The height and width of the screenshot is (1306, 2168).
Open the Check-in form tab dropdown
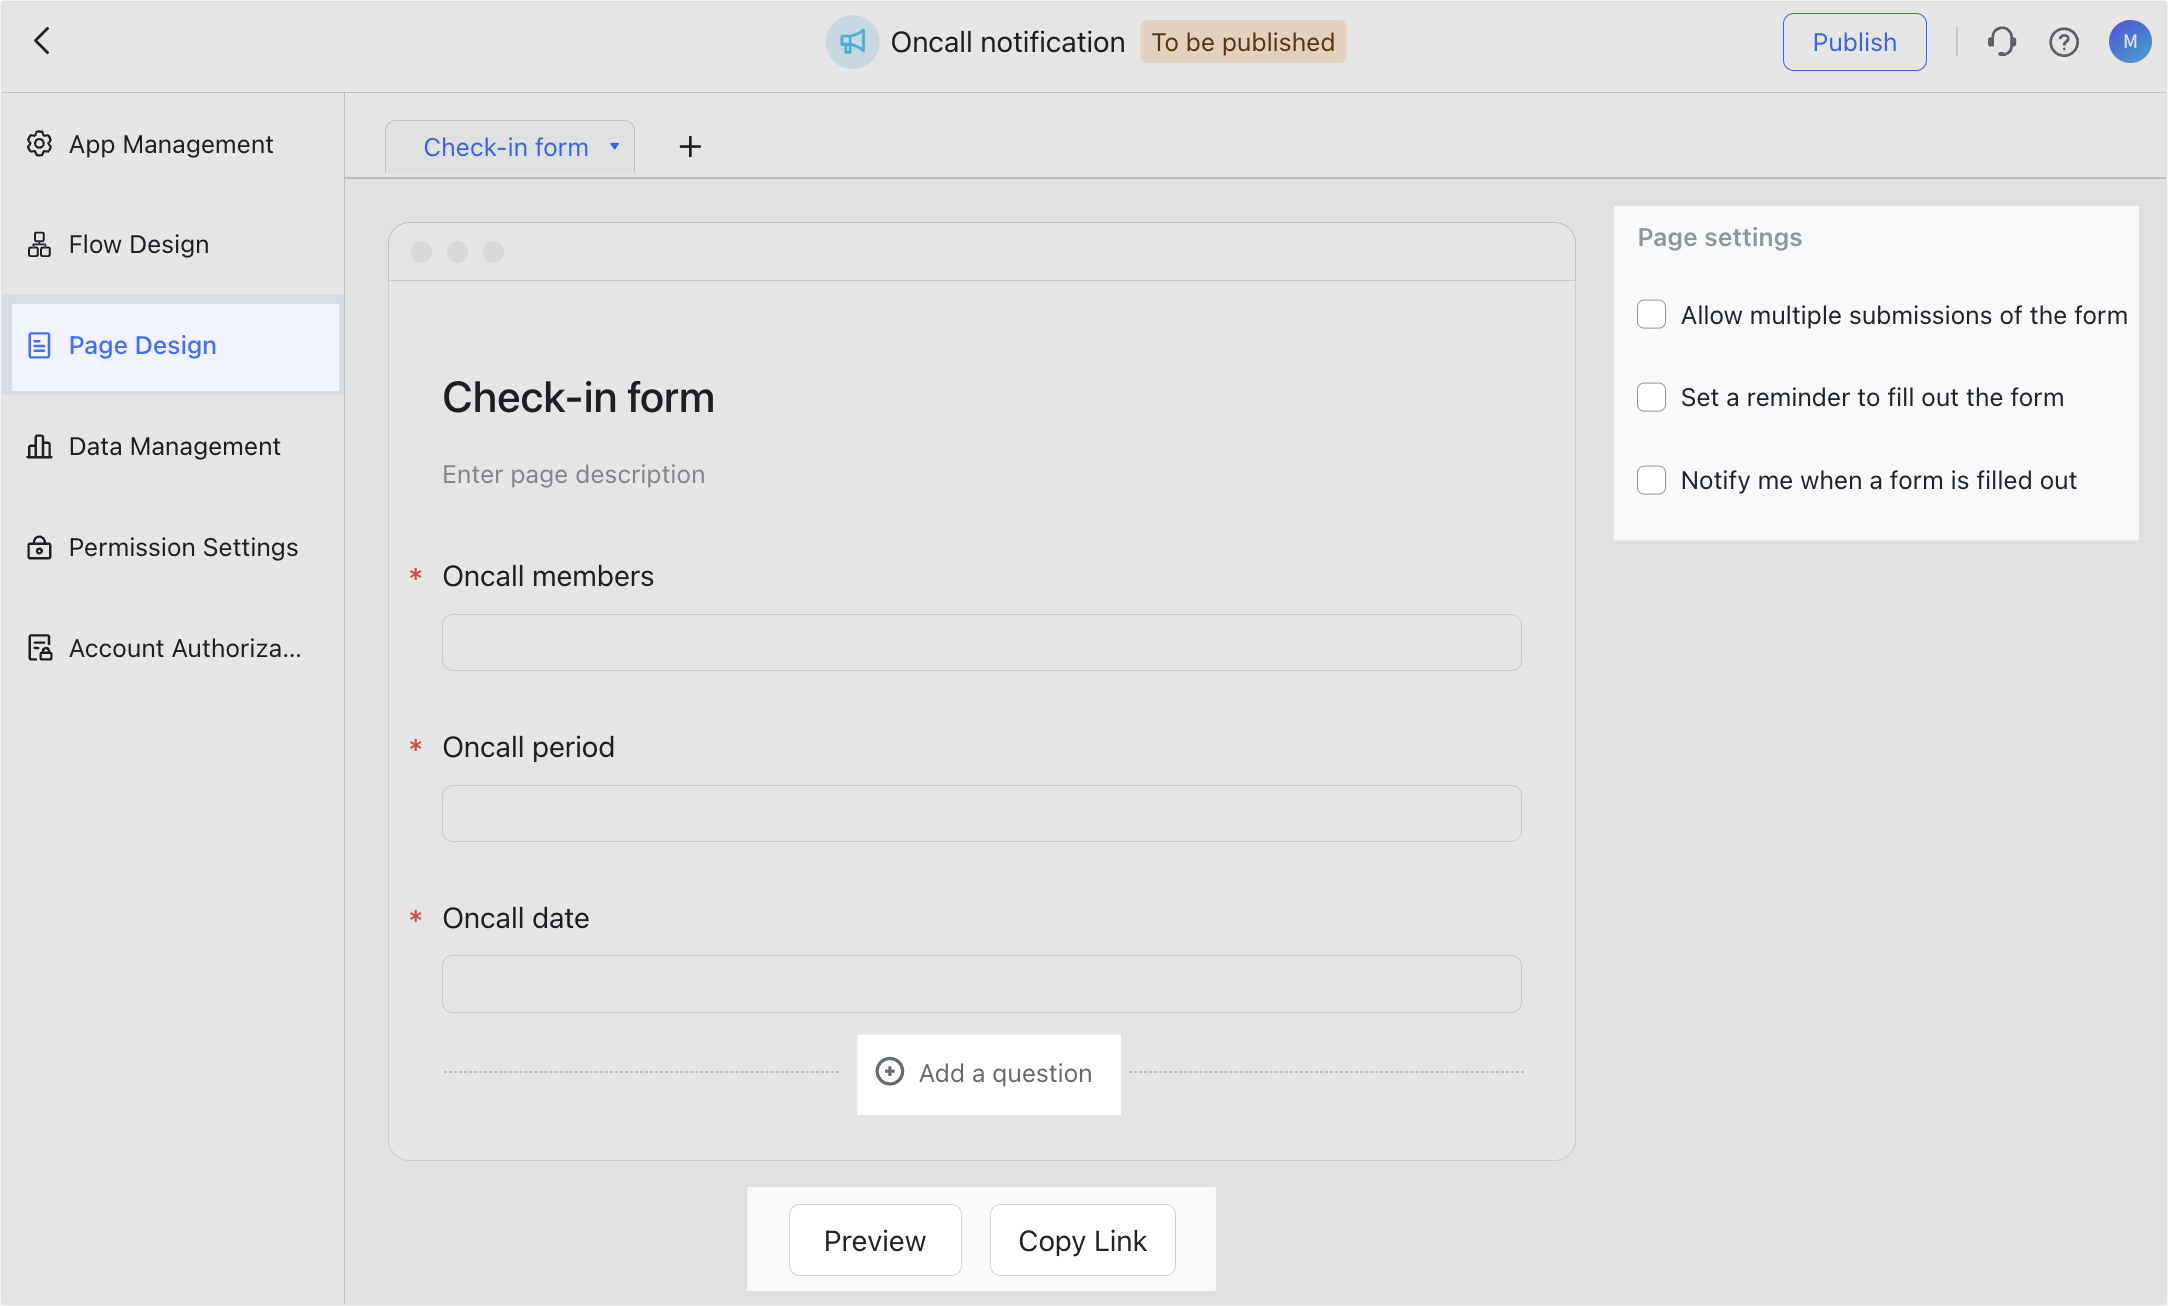614,146
